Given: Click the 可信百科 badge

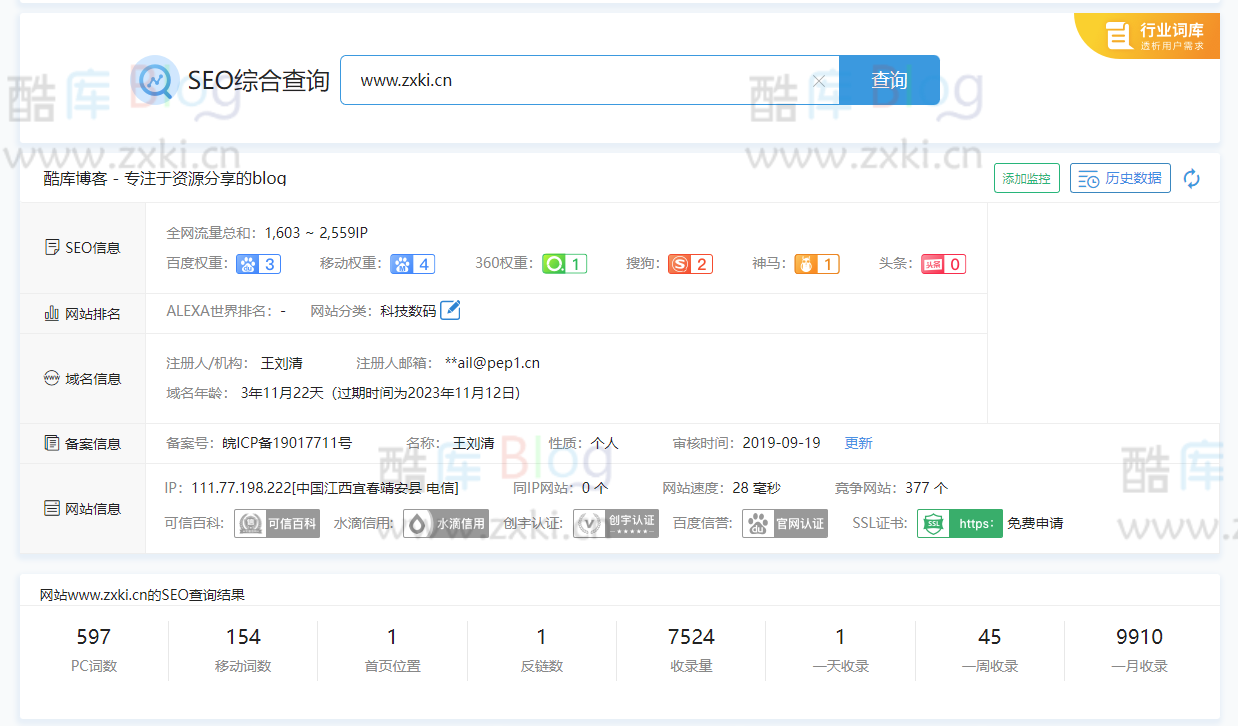Looking at the screenshot, I should (277, 523).
